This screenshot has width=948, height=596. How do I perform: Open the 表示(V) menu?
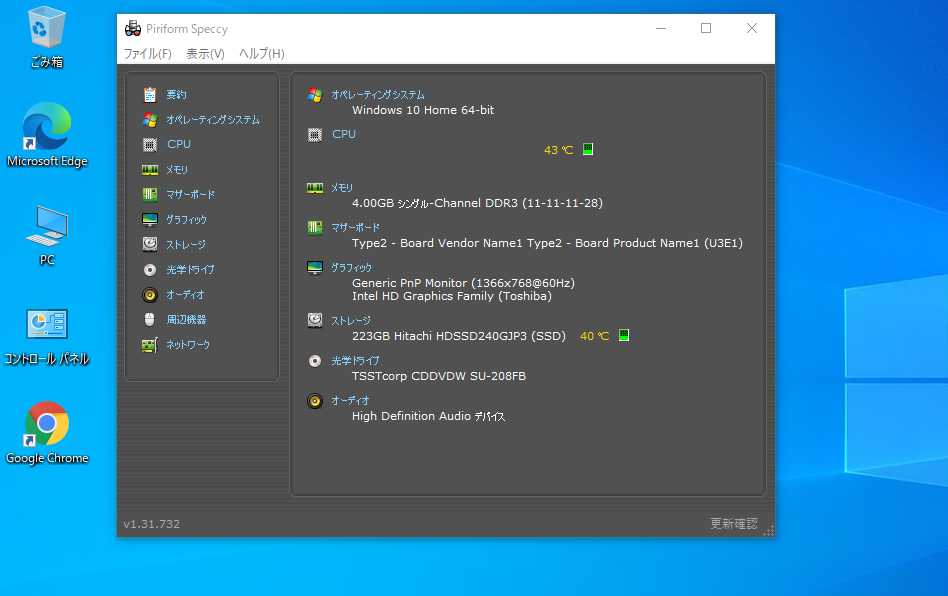pyautogui.click(x=205, y=54)
